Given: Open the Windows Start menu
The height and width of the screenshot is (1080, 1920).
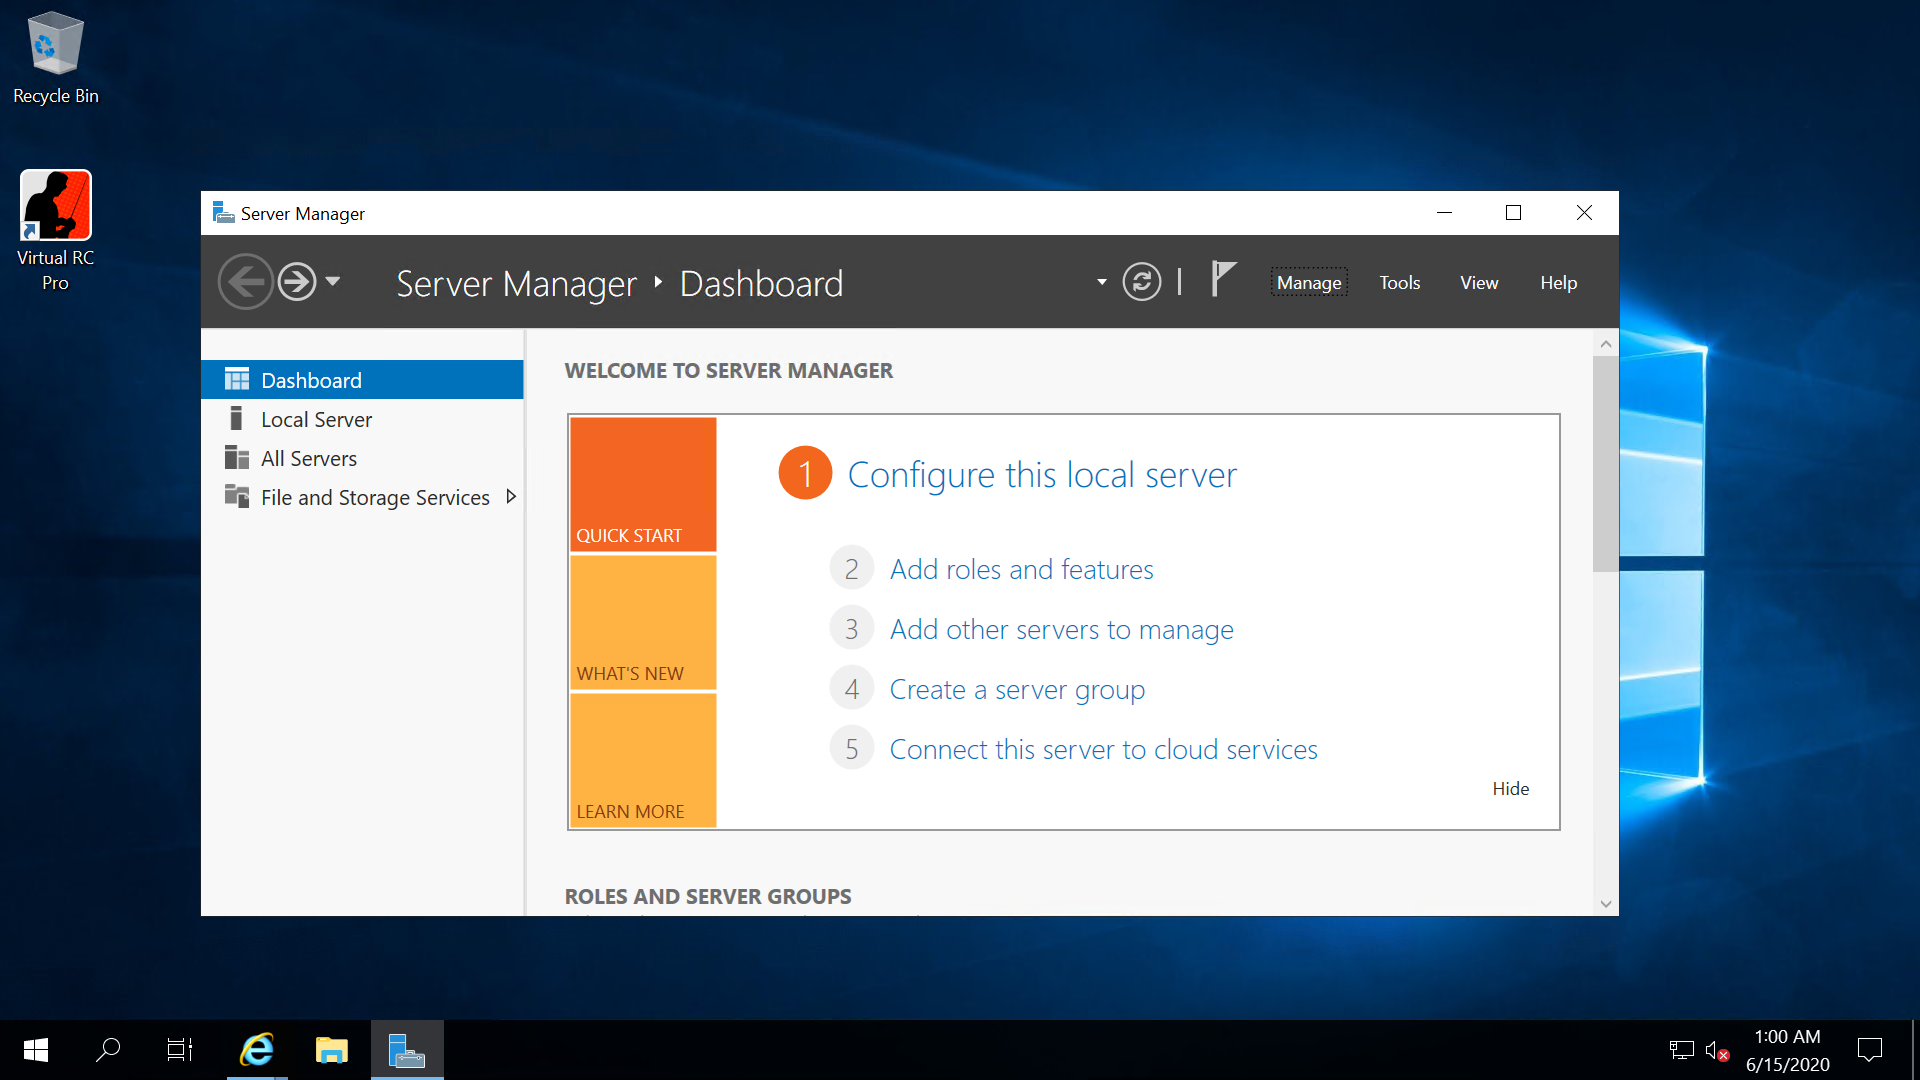Looking at the screenshot, I should coord(36,1050).
